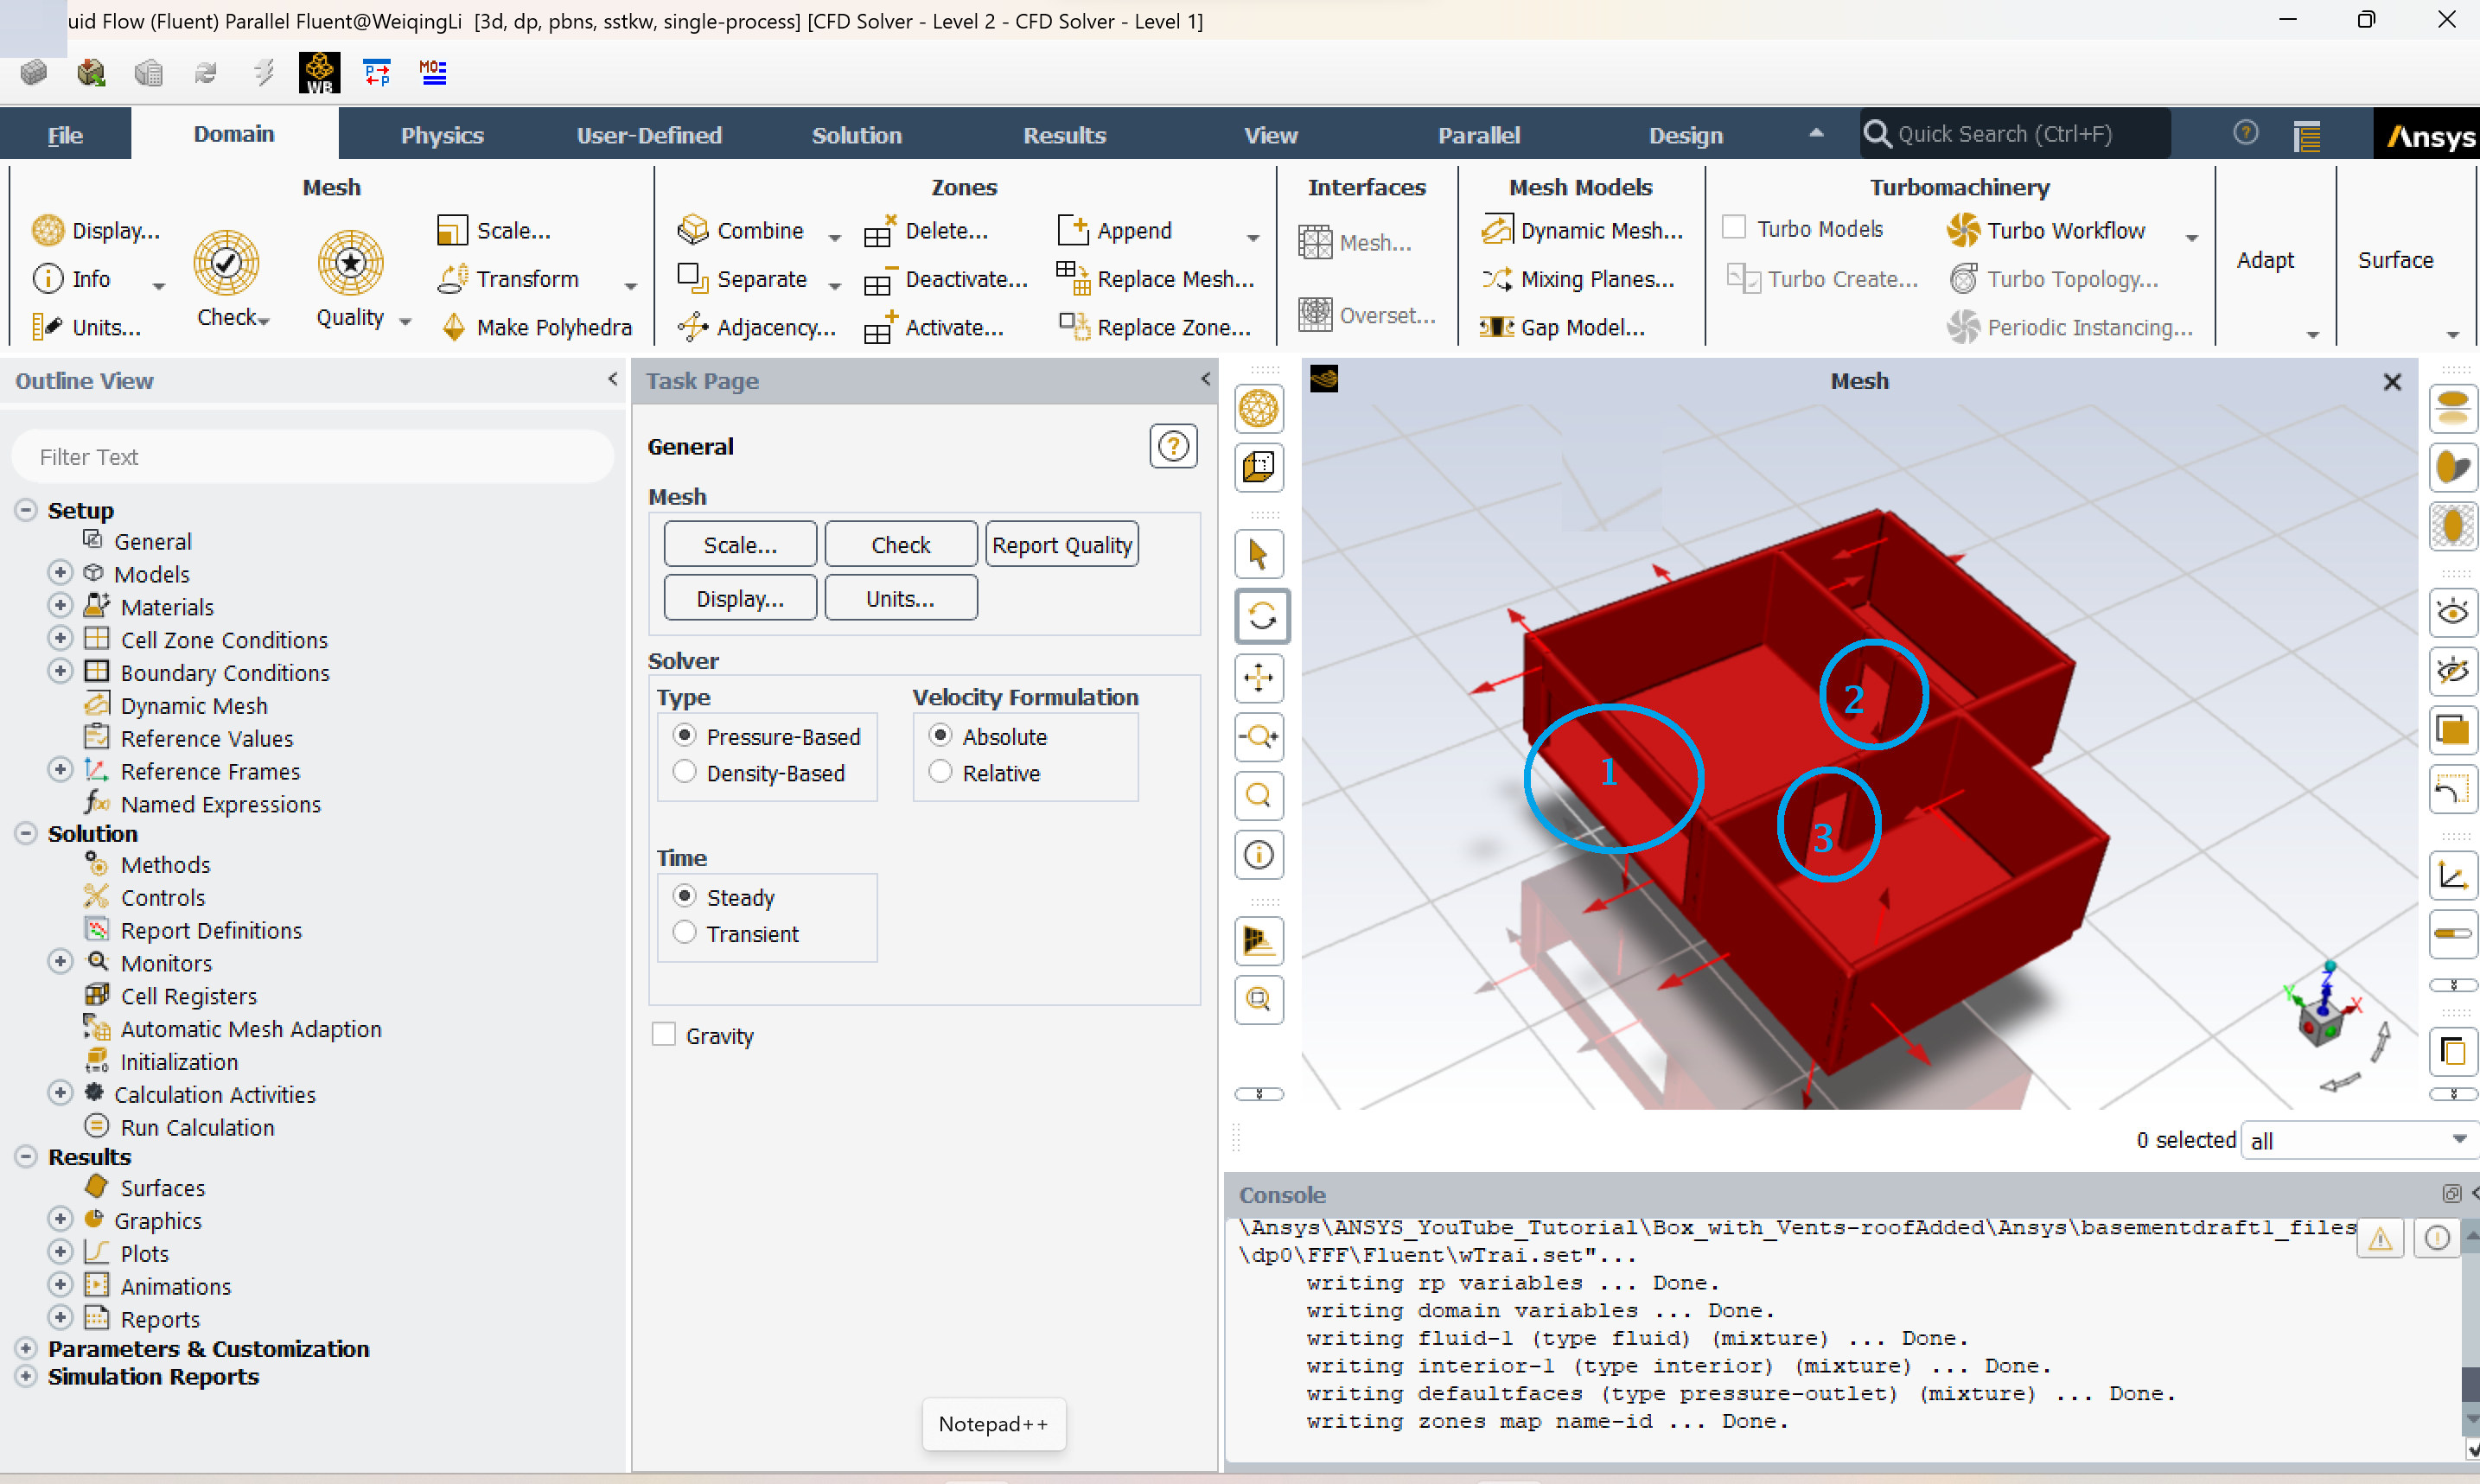
Task: Click the mesh Check icon in the ribbon
Action: pyautogui.click(x=226, y=263)
